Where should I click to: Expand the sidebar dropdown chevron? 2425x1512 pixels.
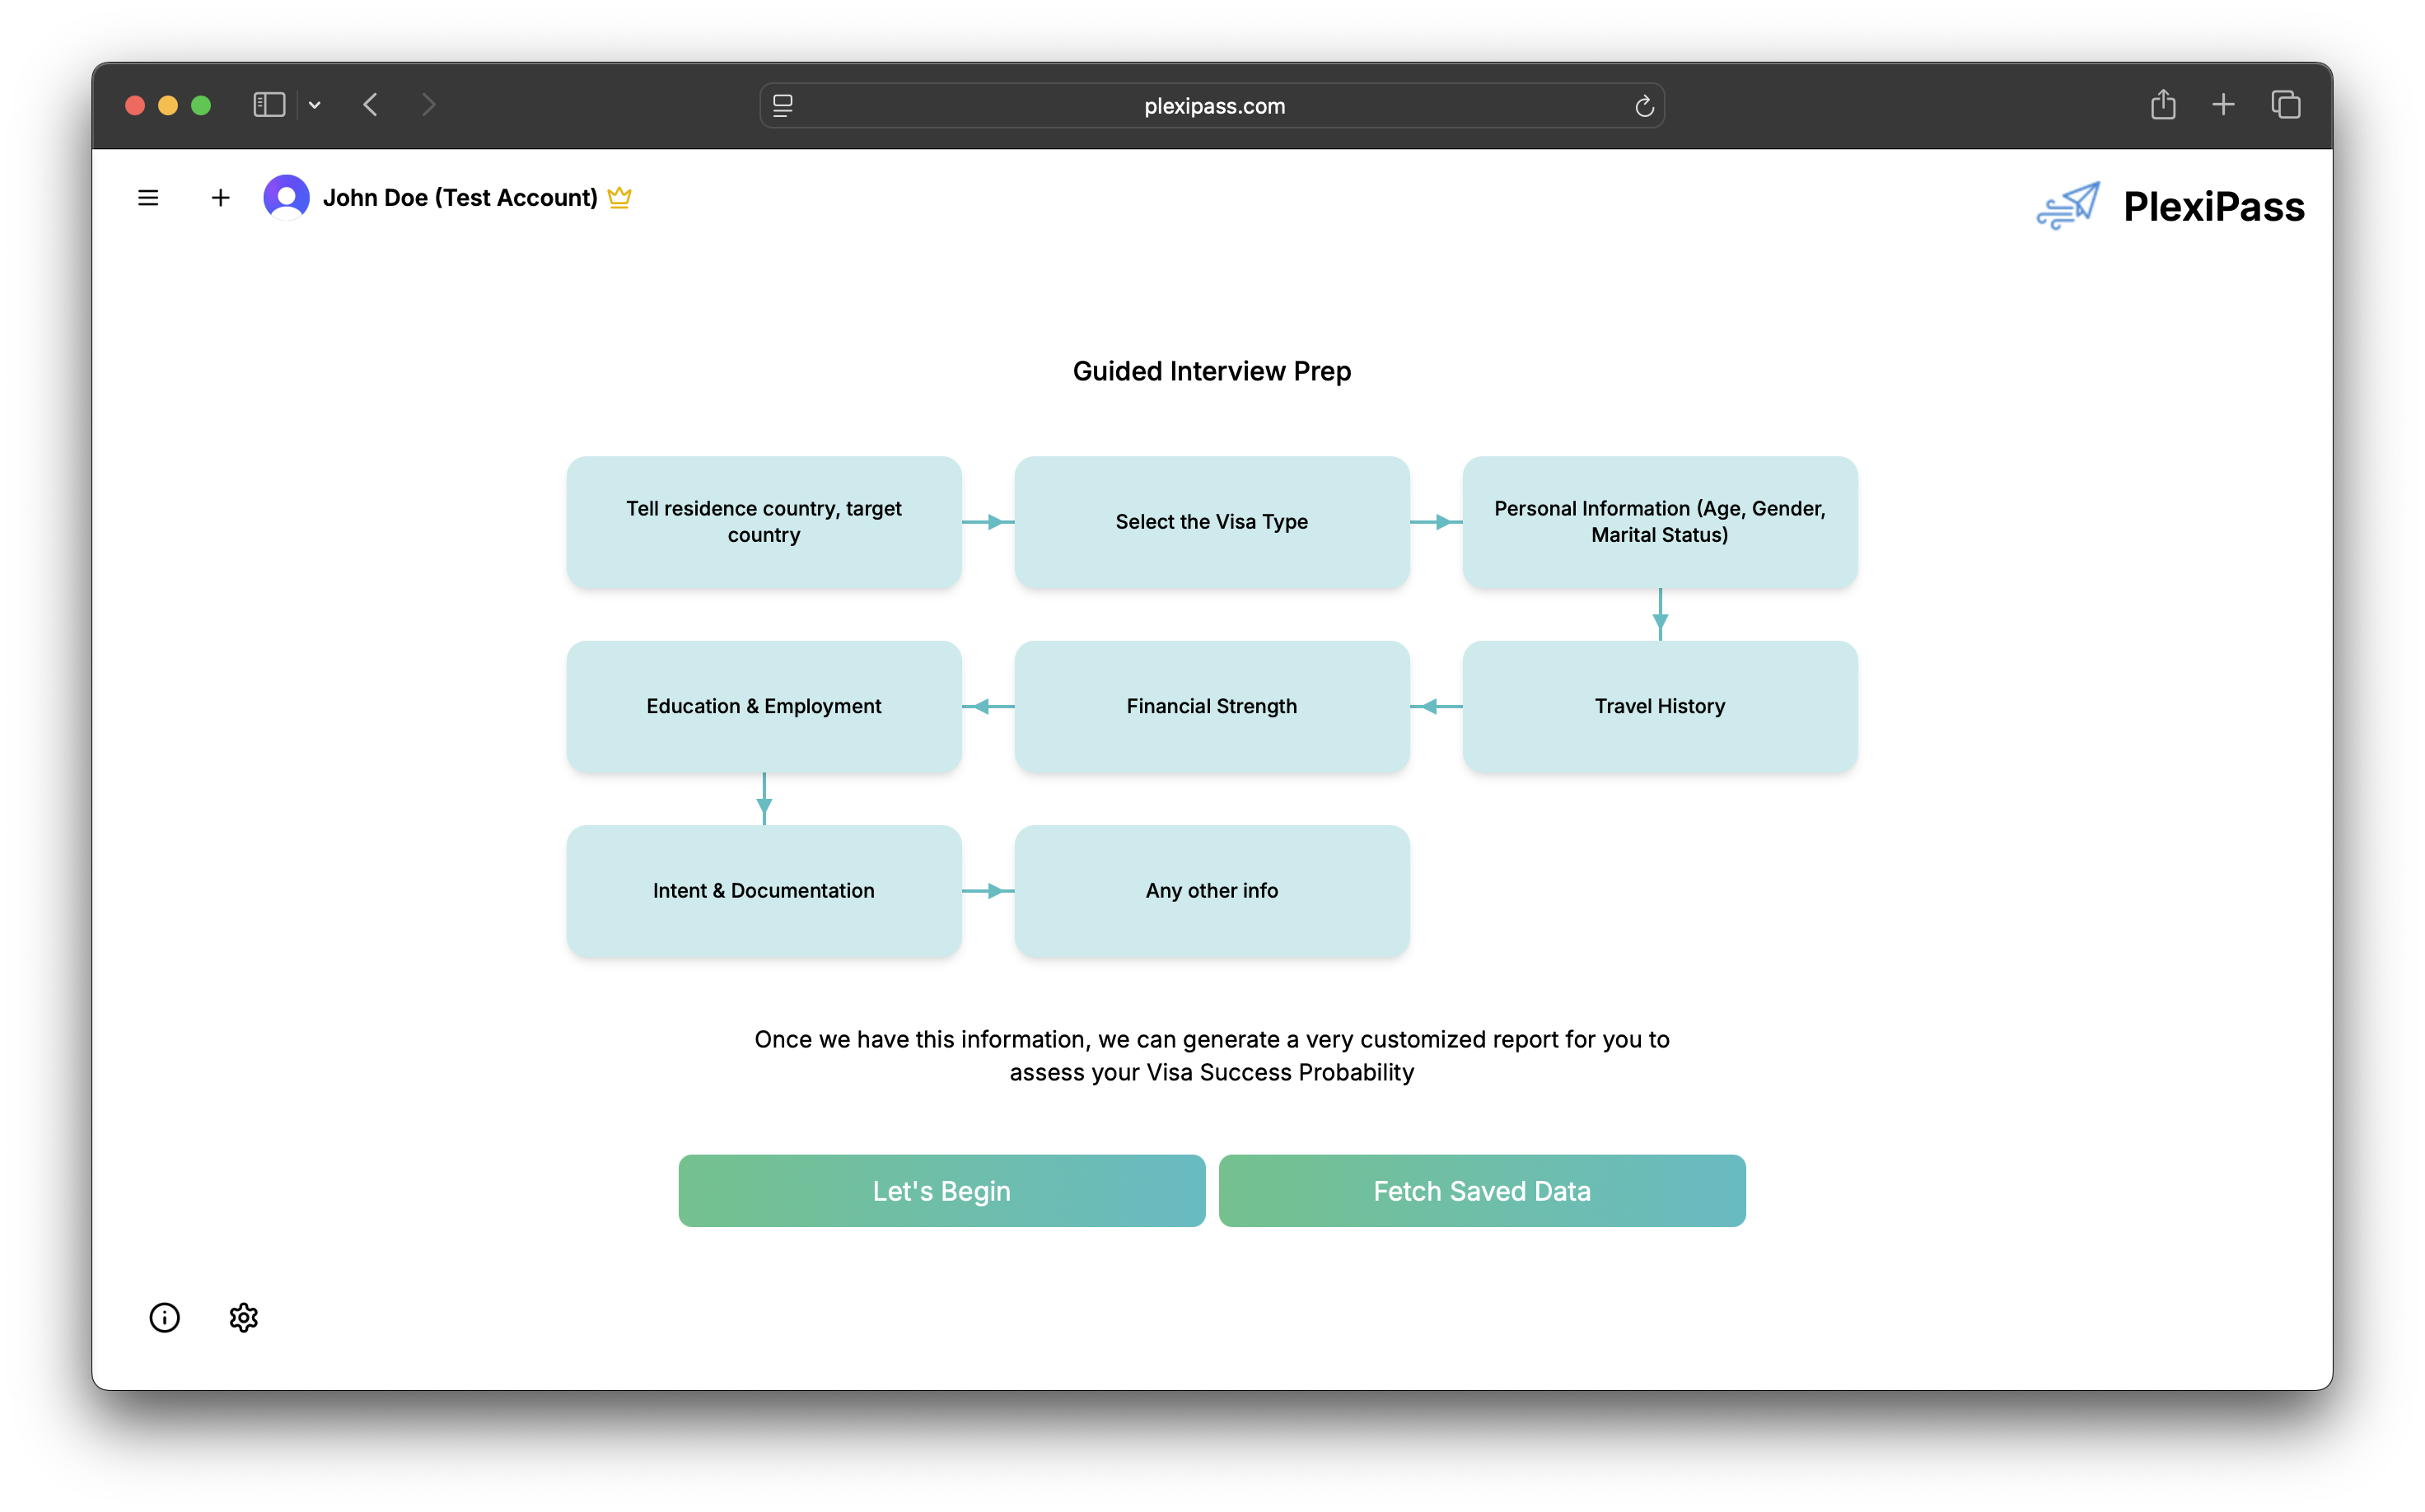point(315,105)
